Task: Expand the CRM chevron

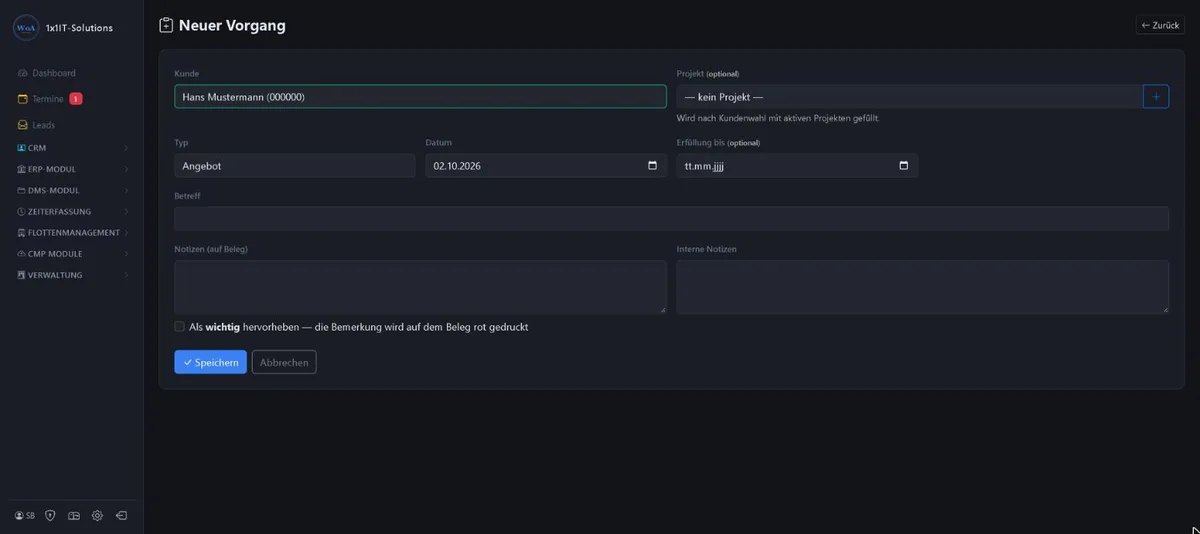Action: 126,148
